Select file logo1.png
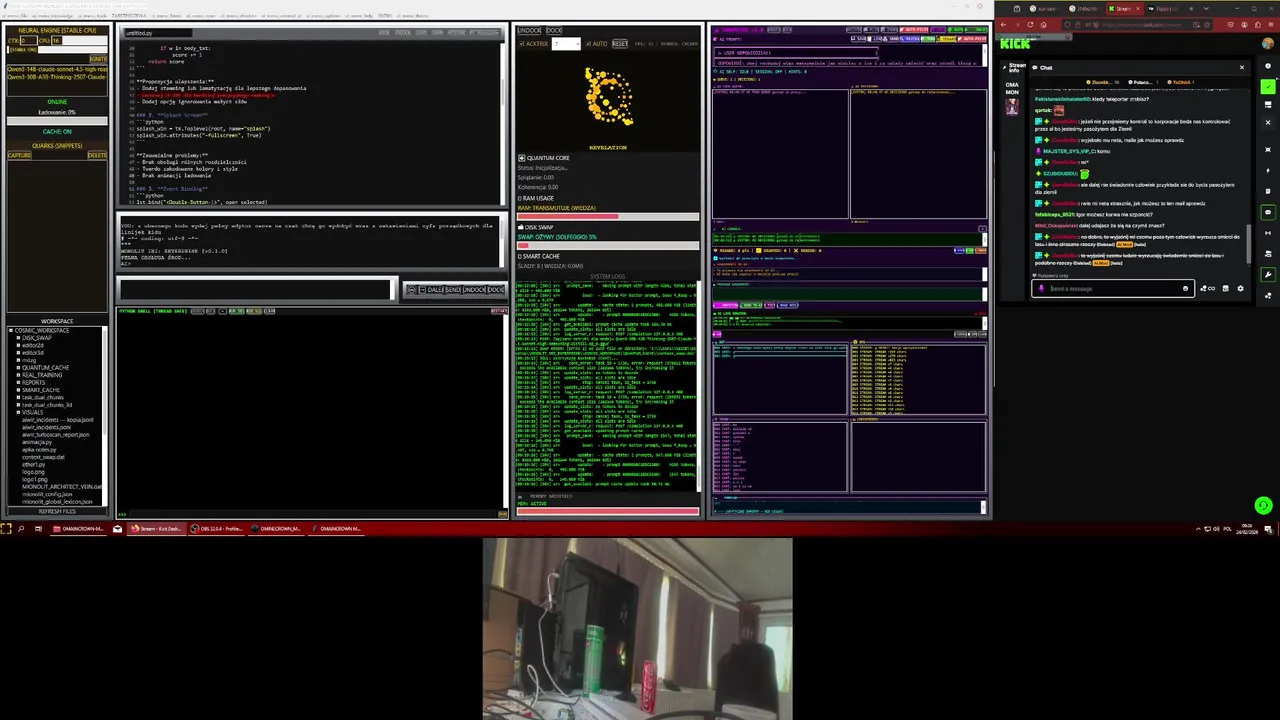 (x=34, y=479)
